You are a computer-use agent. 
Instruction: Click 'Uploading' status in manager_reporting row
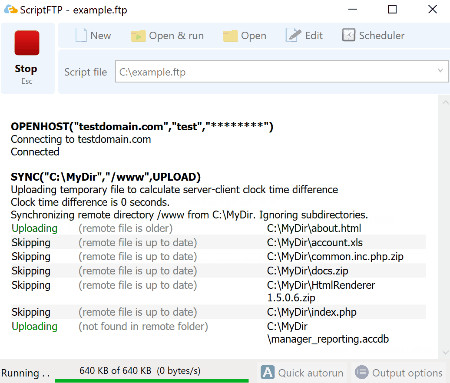coord(34,326)
